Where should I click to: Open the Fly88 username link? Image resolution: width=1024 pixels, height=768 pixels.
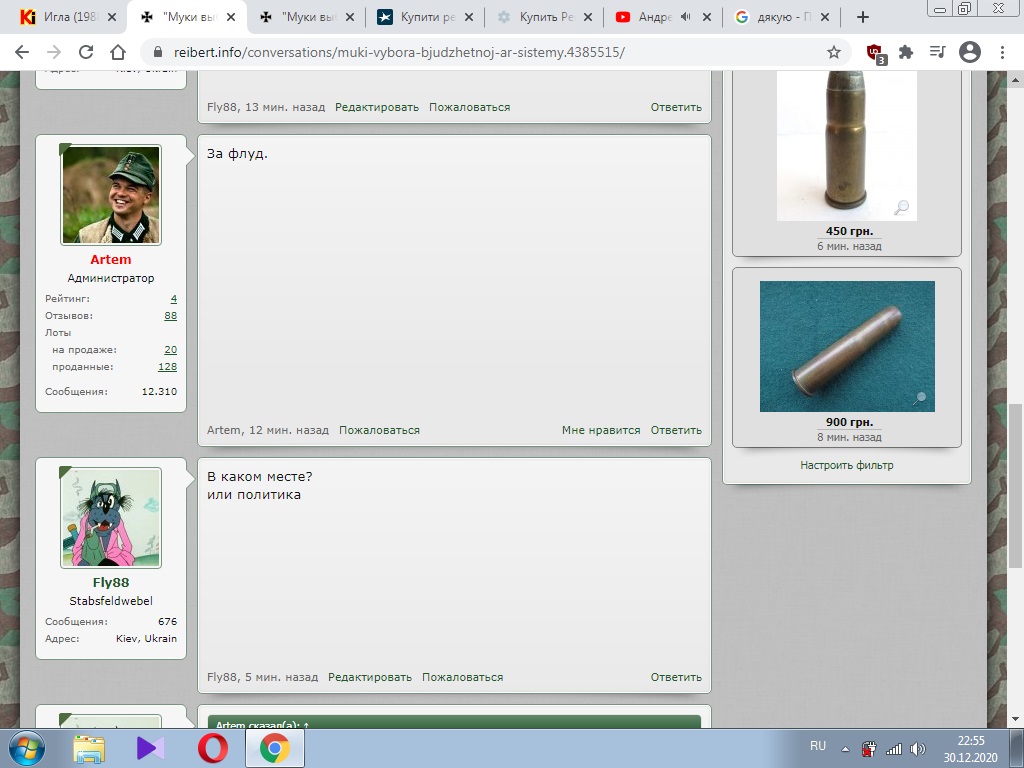(111, 583)
